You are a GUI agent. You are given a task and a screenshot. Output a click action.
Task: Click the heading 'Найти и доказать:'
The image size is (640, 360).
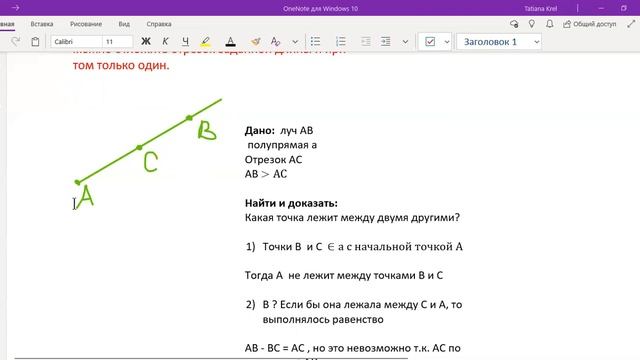coord(291,203)
